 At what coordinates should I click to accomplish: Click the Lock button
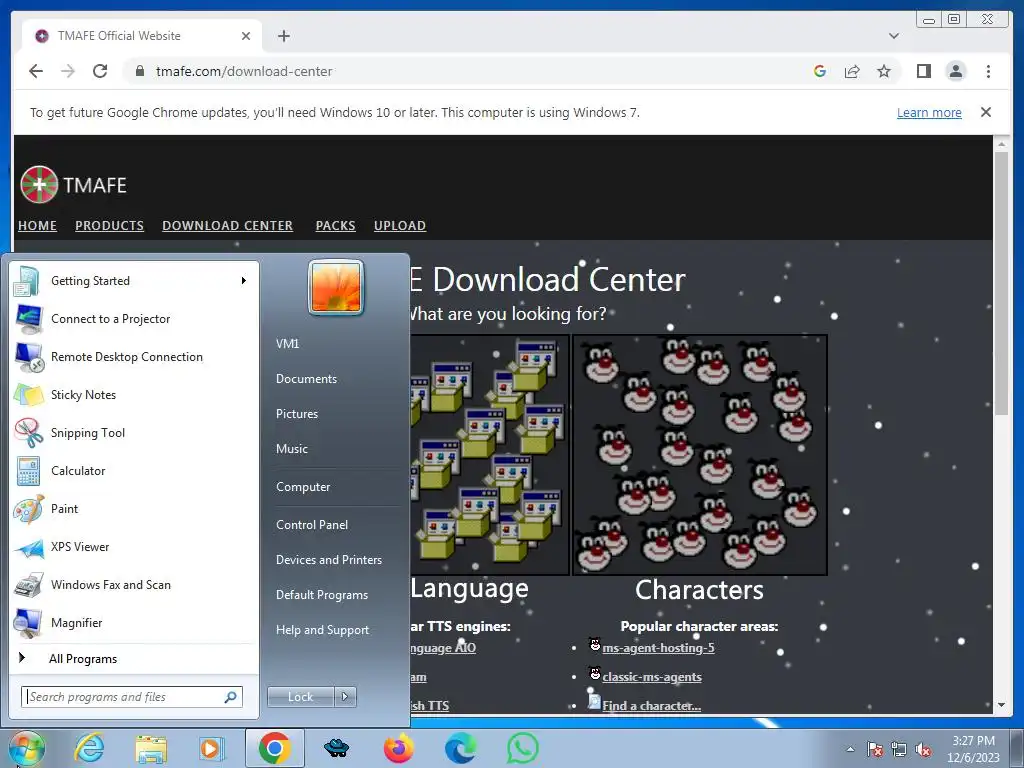(x=300, y=697)
